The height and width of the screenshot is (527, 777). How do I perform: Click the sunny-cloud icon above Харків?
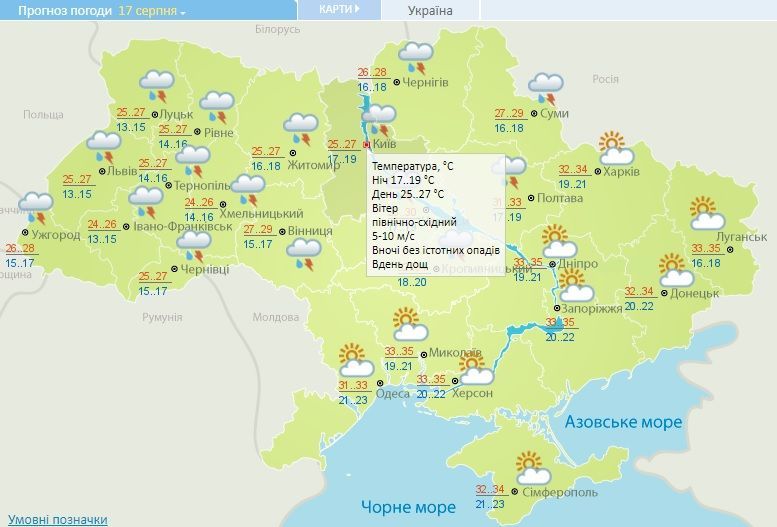point(616,148)
